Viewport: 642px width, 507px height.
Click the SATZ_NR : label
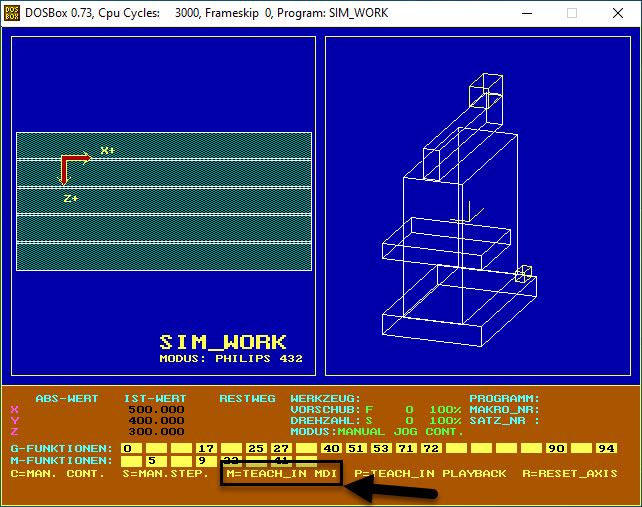(504, 421)
